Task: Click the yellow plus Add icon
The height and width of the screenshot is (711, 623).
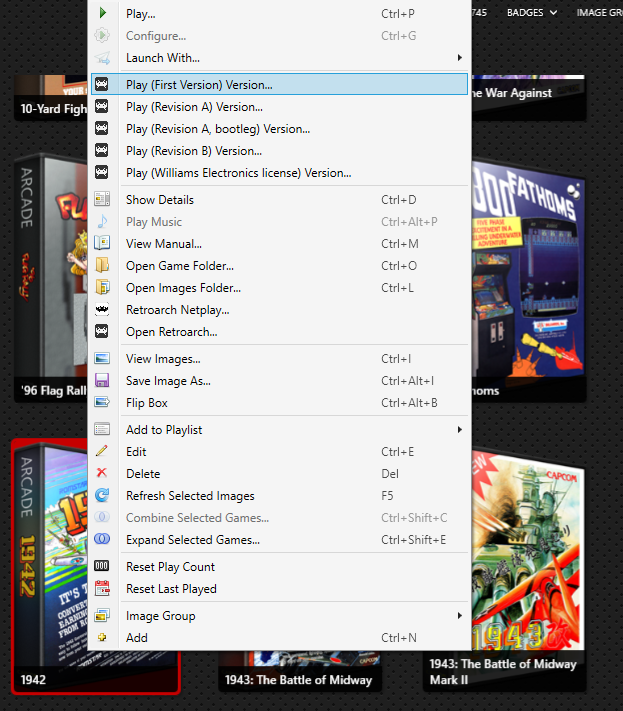Action: (x=102, y=637)
